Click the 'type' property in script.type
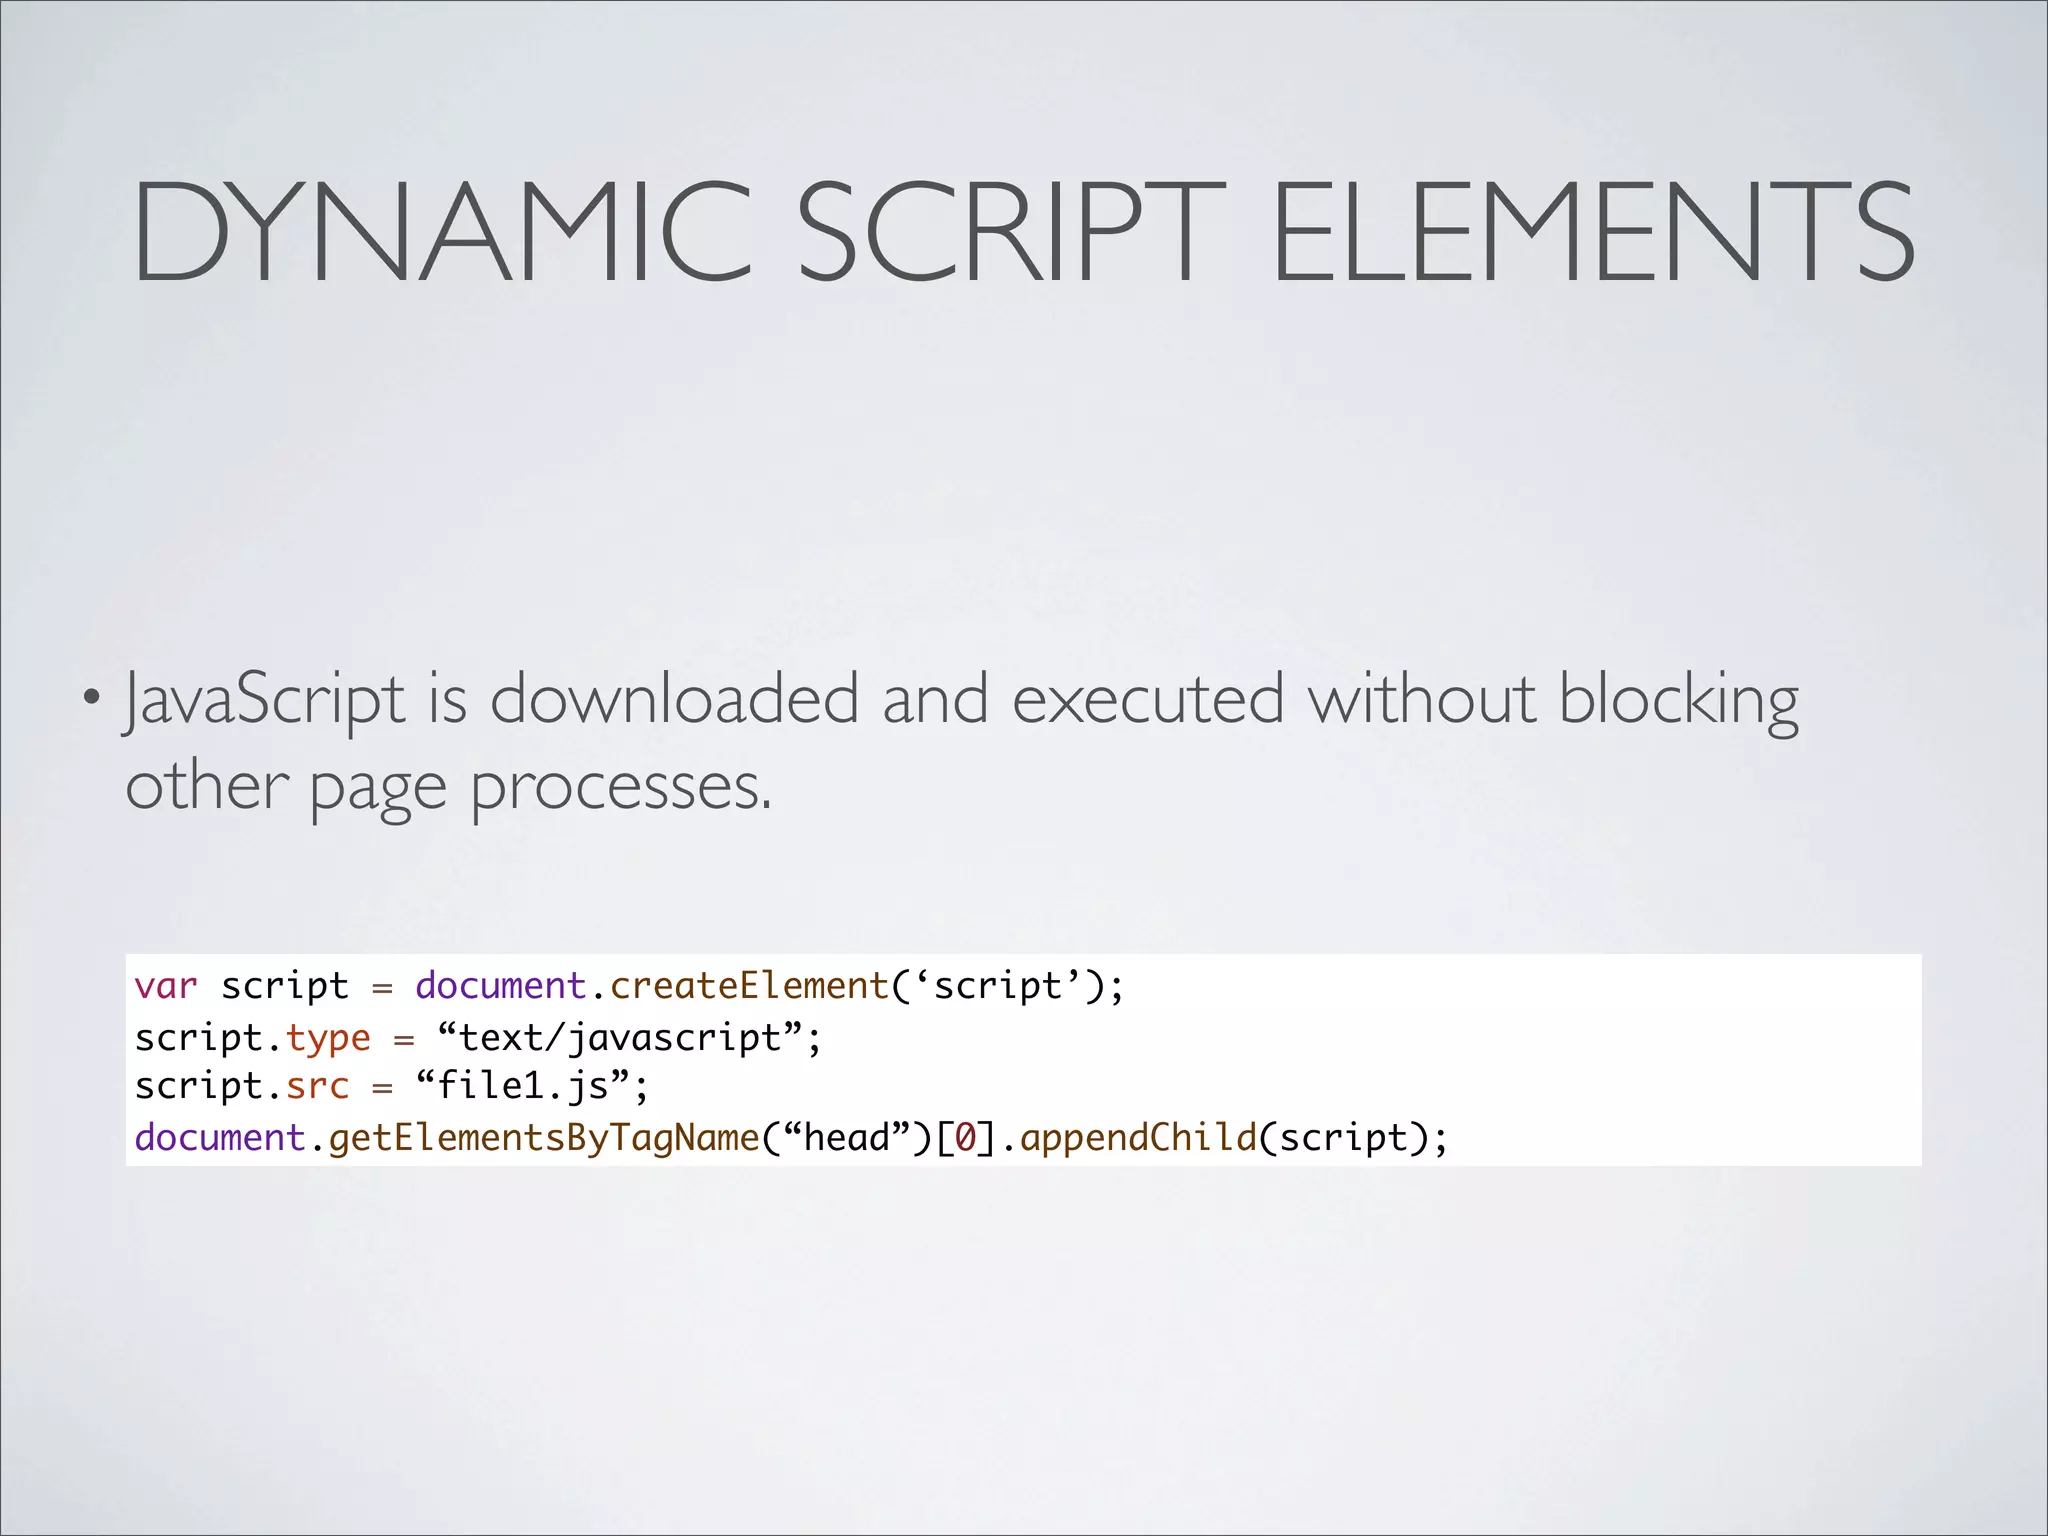 [x=328, y=1038]
